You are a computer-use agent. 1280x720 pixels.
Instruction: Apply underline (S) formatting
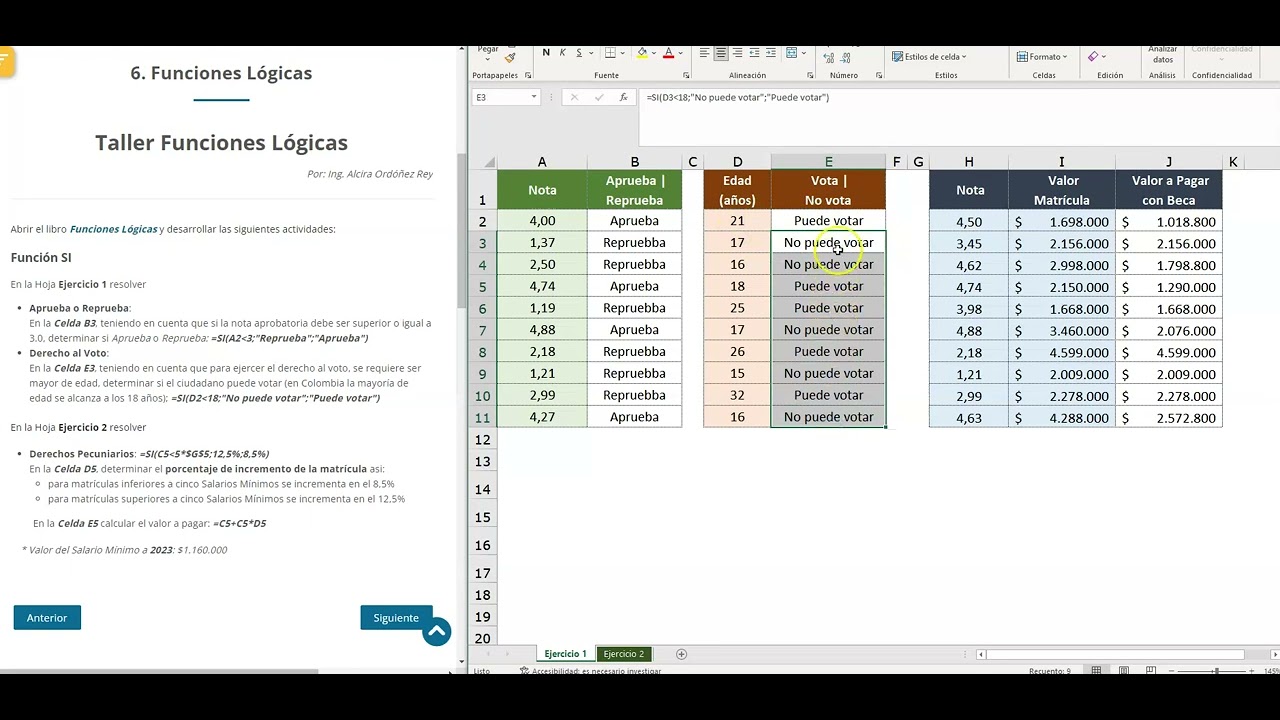coord(579,53)
